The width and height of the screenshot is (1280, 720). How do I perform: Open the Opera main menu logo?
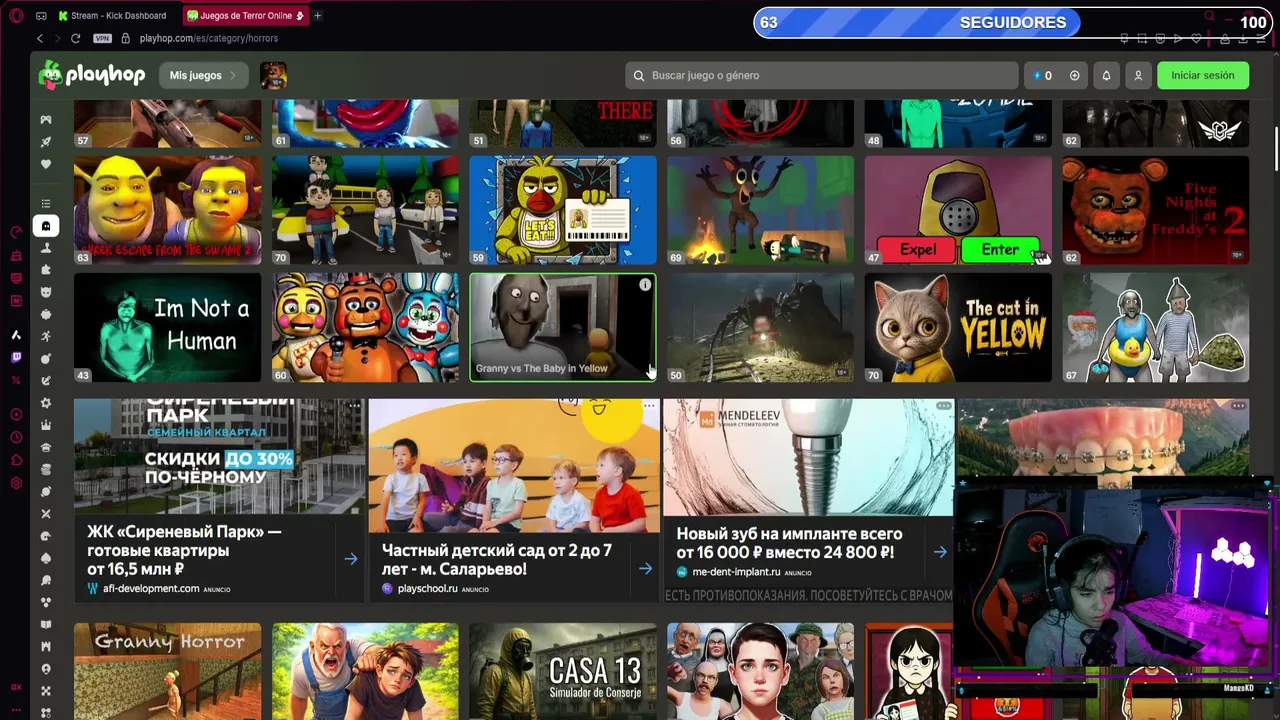click(x=16, y=16)
